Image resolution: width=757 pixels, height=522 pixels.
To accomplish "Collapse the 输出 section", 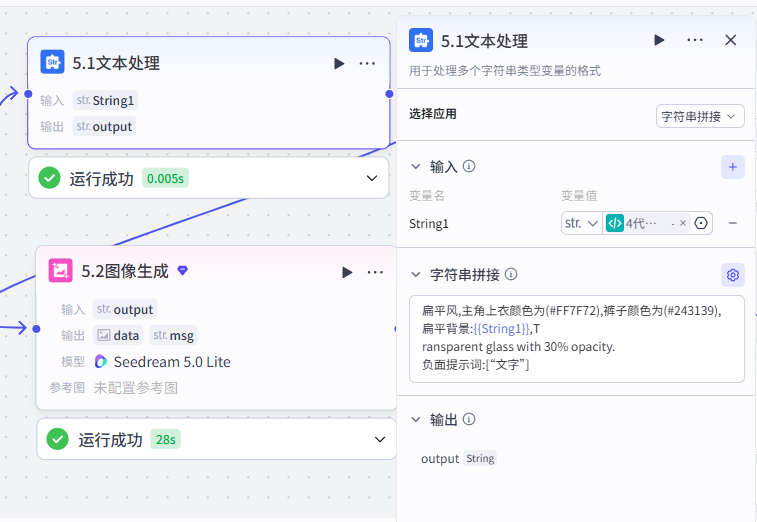I will (x=416, y=419).
